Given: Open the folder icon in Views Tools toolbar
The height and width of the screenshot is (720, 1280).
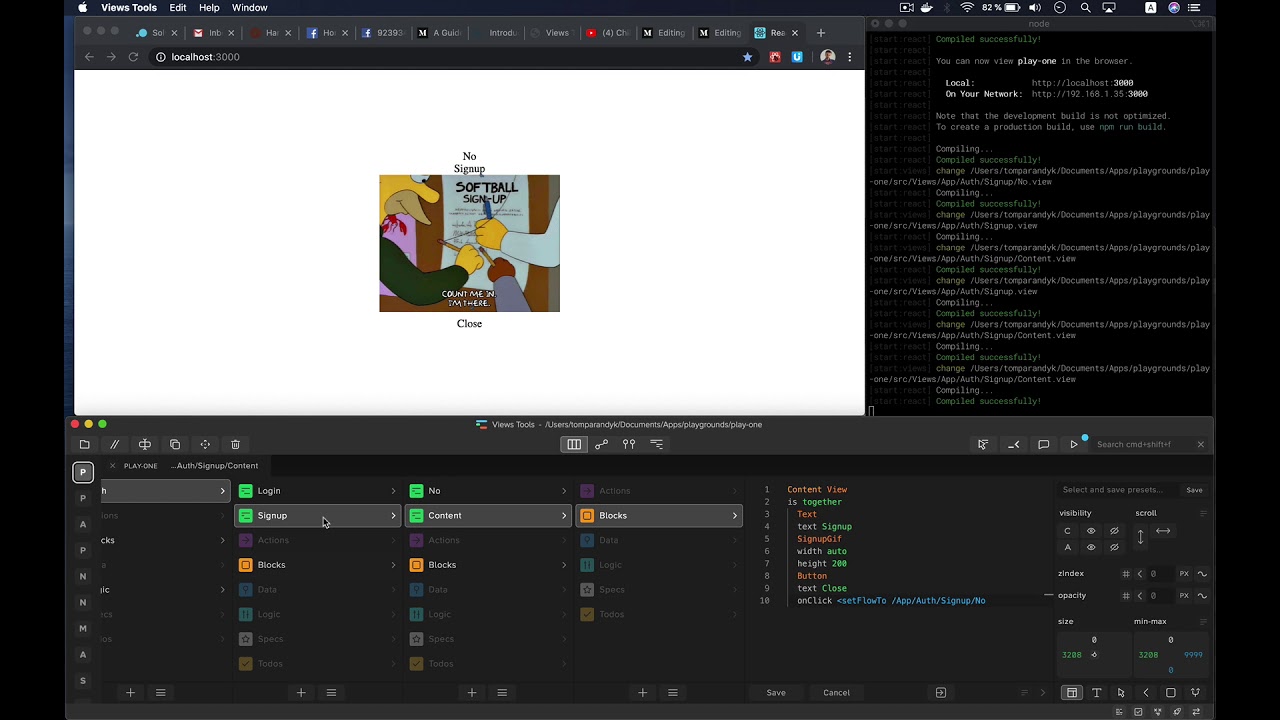Looking at the screenshot, I should click(x=84, y=444).
